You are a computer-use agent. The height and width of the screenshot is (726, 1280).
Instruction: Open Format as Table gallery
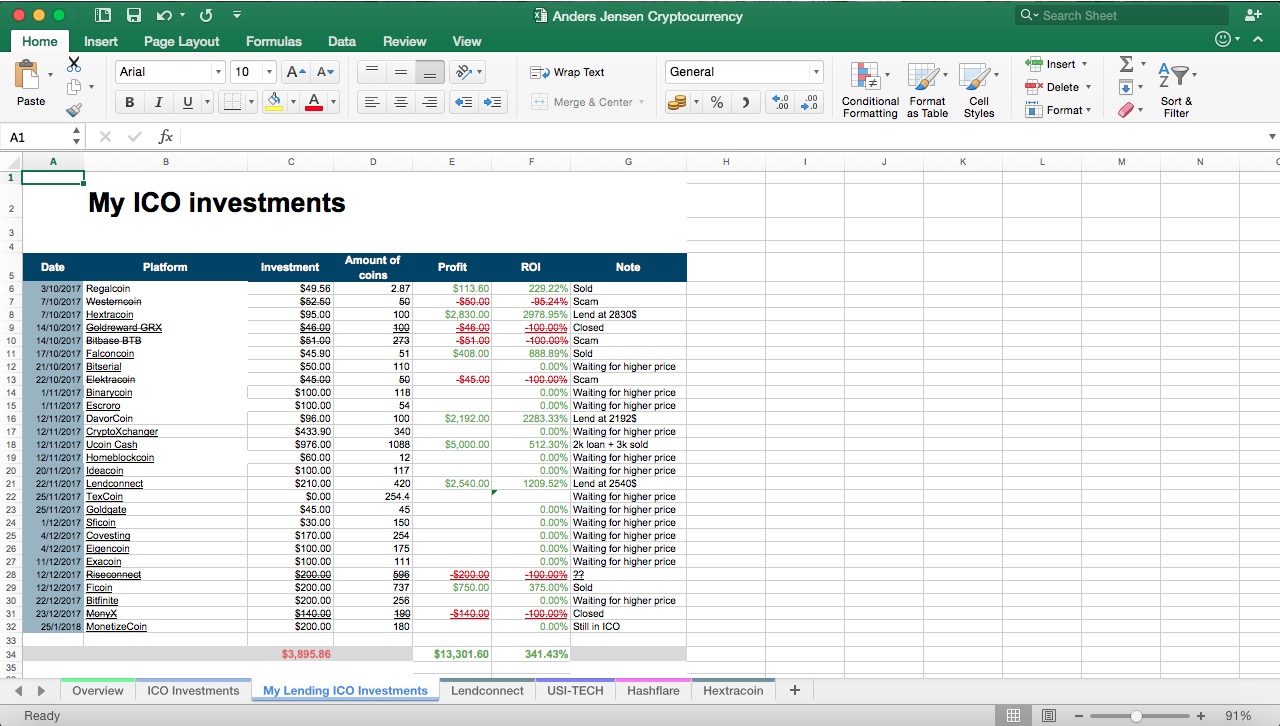pos(927,89)
